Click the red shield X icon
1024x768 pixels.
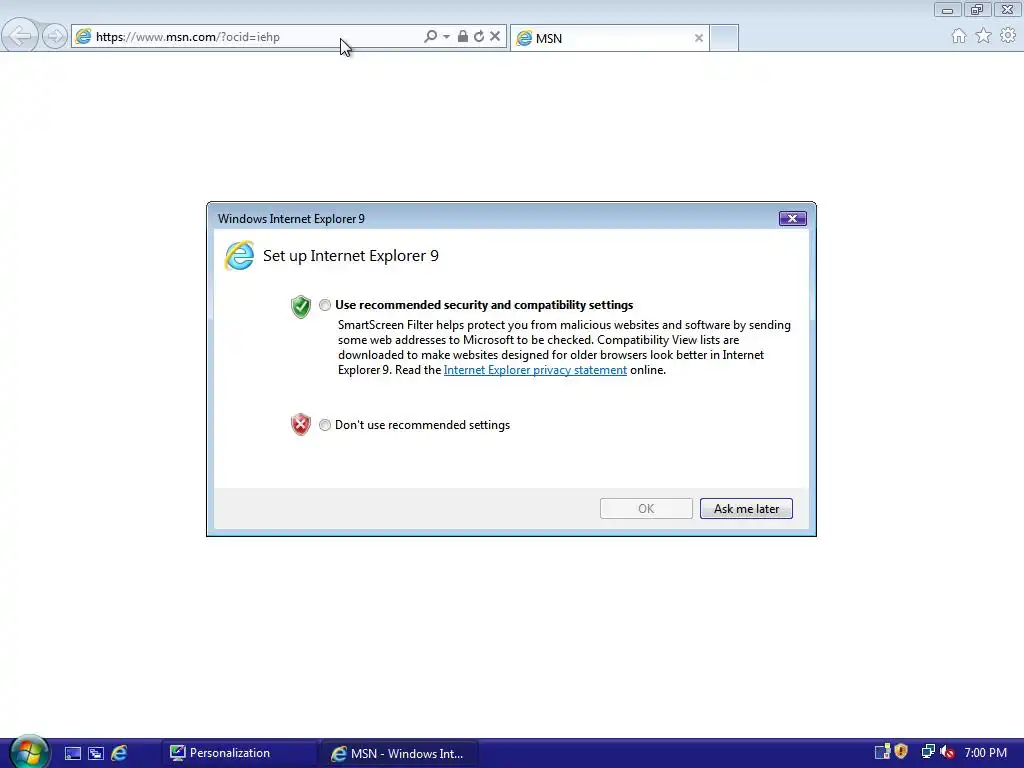coord(300,424)
